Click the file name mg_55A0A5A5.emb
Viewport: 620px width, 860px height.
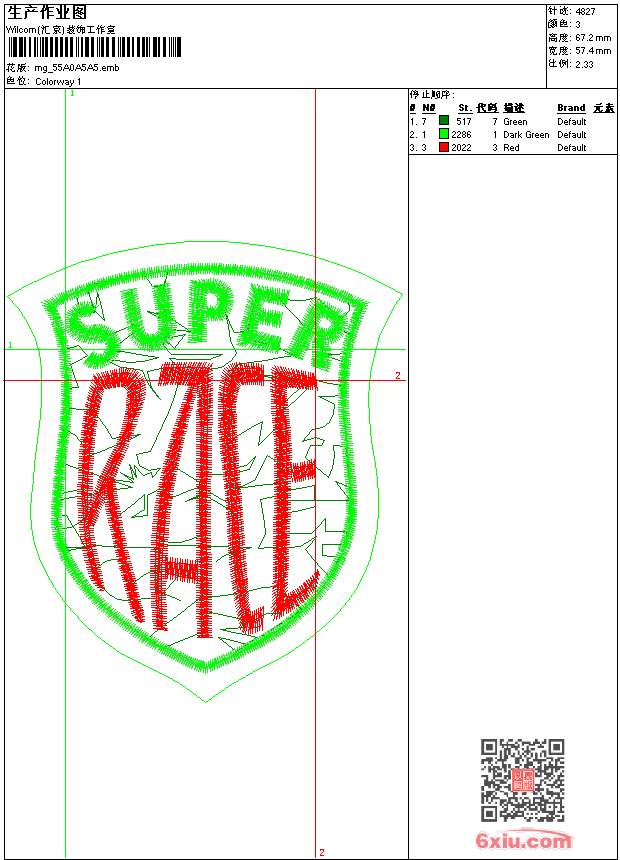[x=77, y=68]
